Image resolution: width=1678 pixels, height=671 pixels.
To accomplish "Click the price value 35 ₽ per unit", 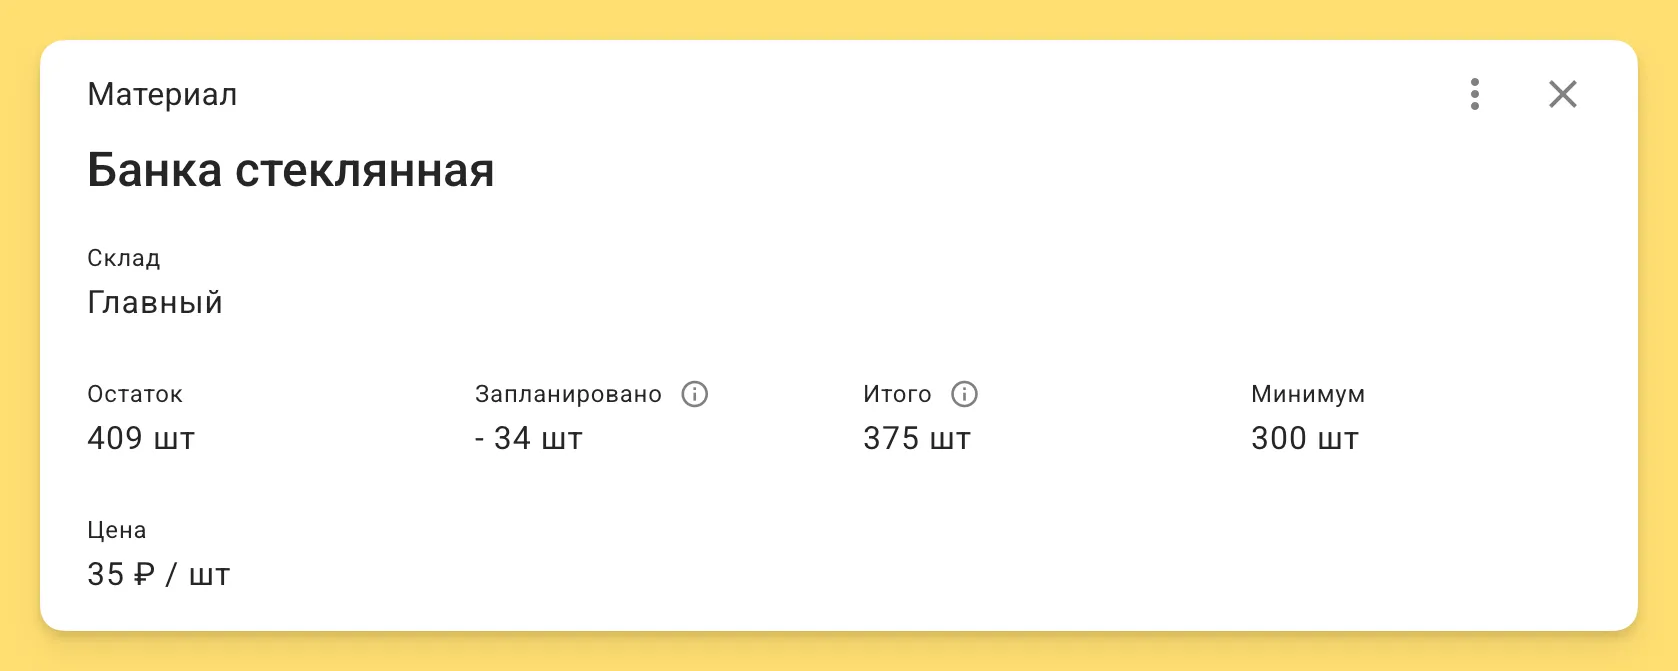I will (x=158, y=574).
